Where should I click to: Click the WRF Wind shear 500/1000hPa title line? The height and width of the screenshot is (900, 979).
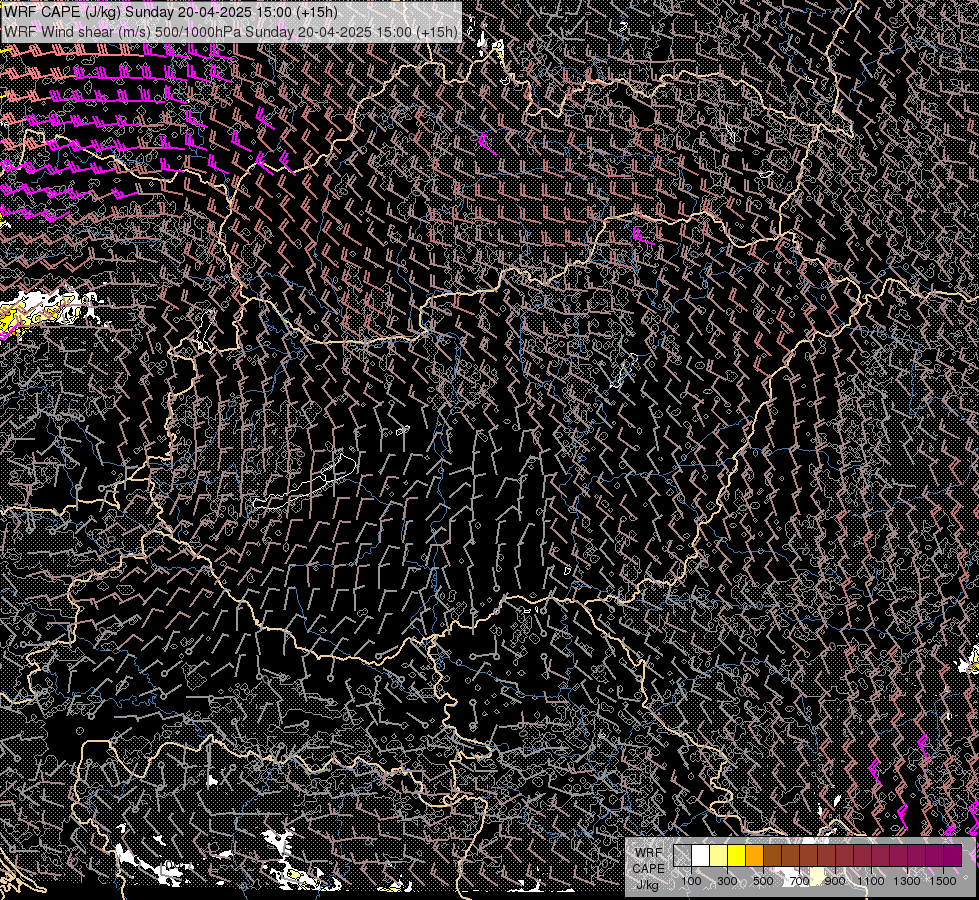click(230, 31)
